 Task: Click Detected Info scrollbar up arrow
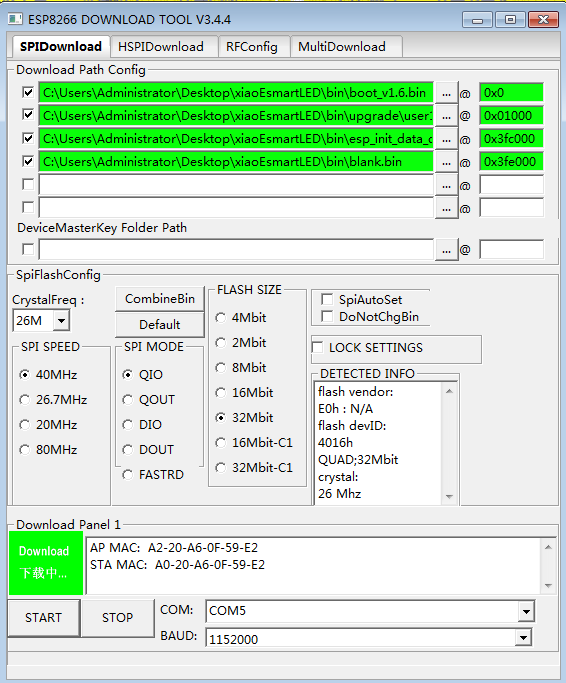click(x=449, y=391)
